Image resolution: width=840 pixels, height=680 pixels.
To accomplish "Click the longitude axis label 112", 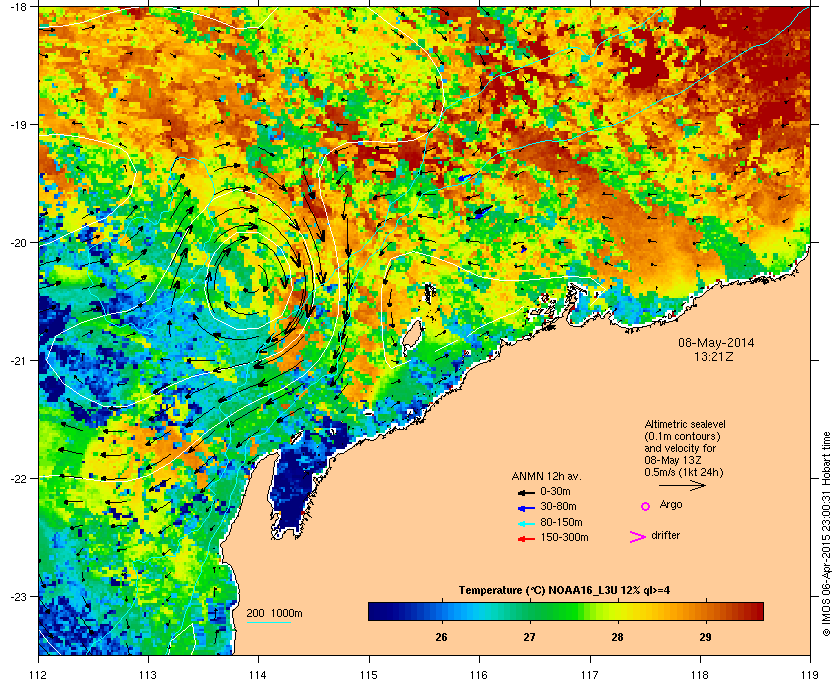I will tap(38, 674).
